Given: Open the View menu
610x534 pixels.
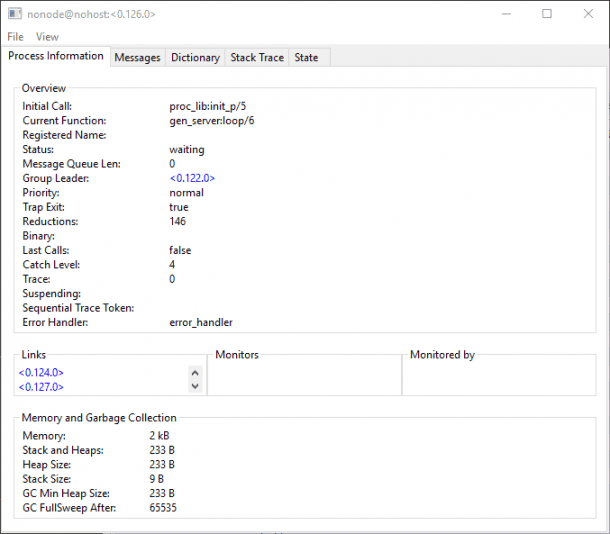Looking at the screenshot, I should 47,37.
